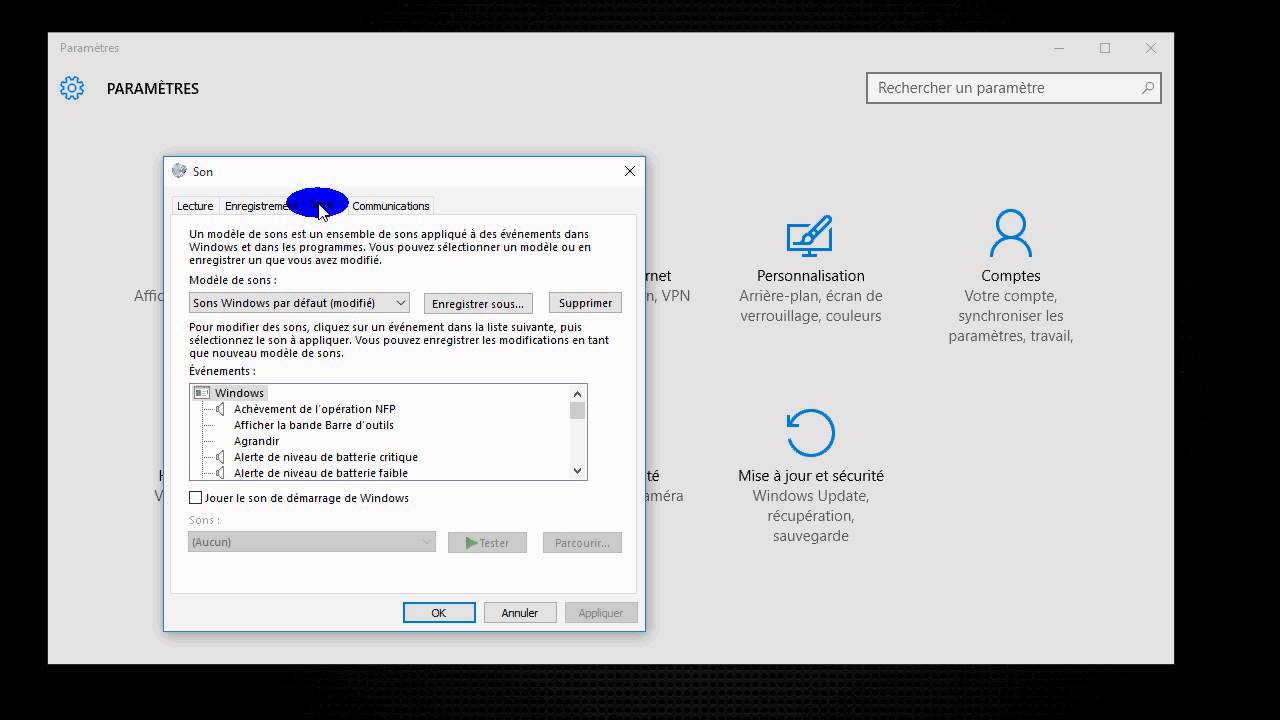Click the Annuler button
1280x720 pixels.
click(x=520, y=613)
